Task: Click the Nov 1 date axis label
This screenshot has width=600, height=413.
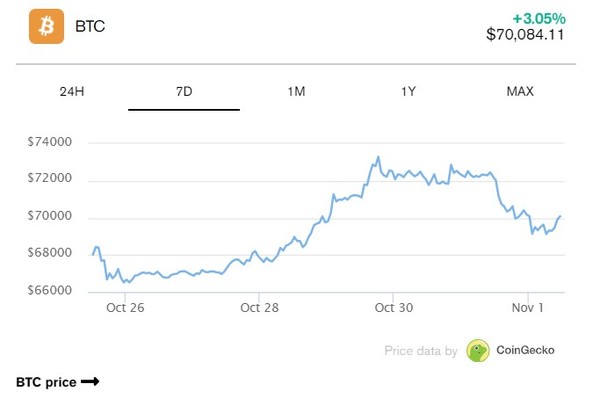Action: click(525, 307)
